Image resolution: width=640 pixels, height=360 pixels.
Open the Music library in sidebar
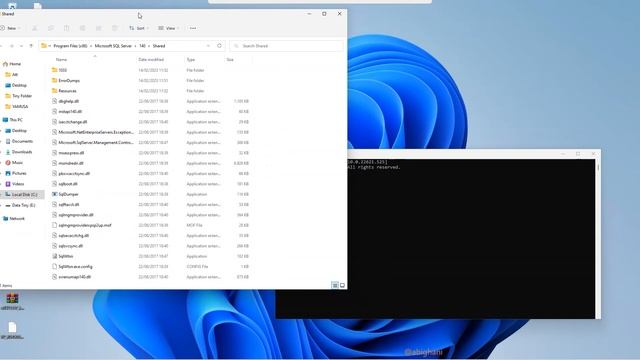tap(17, 162)
